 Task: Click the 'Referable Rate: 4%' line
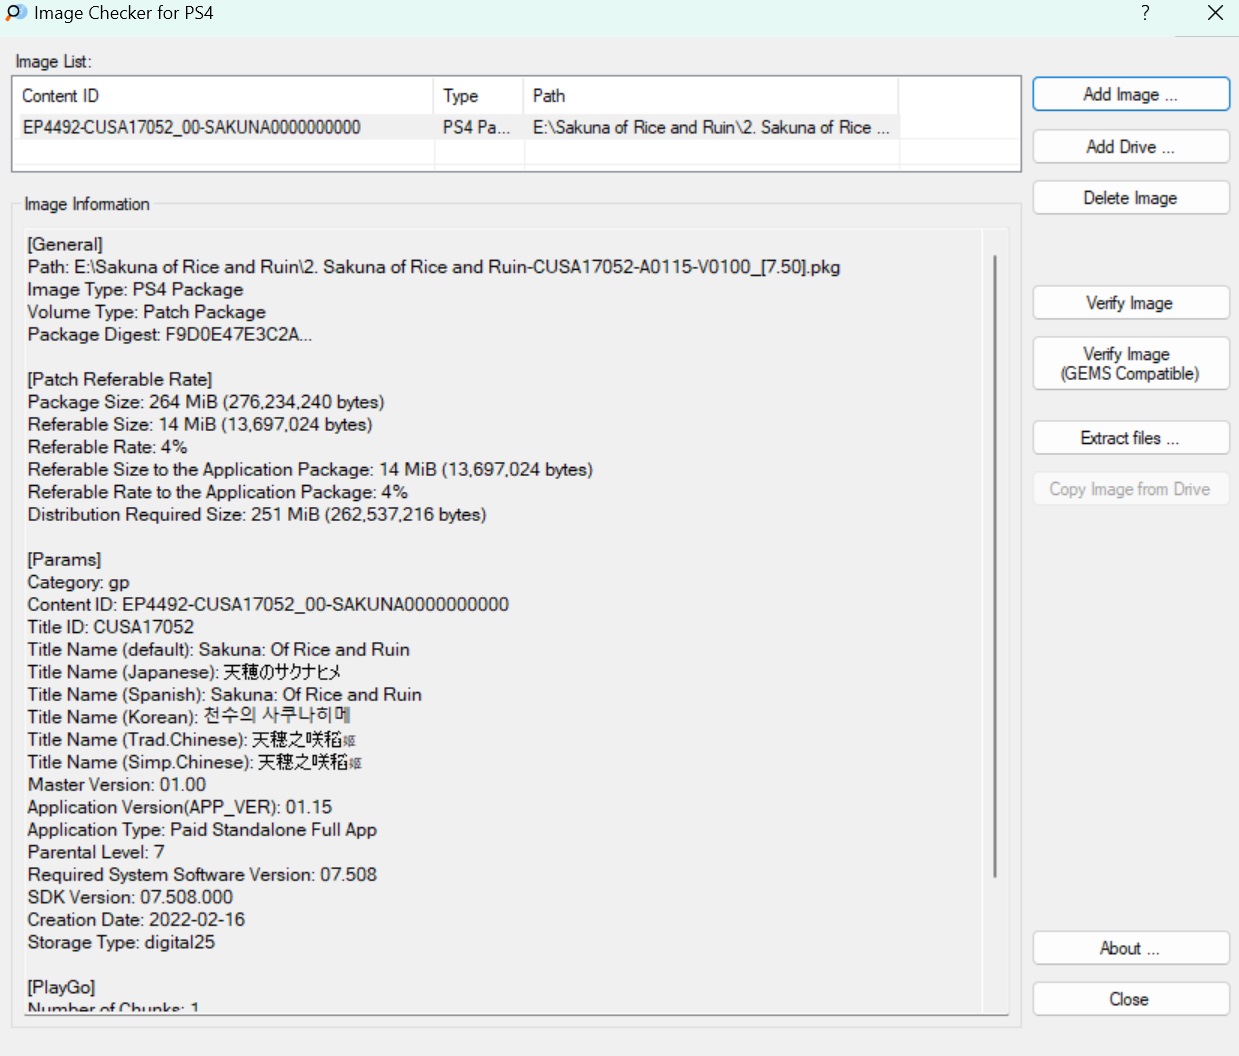point(107,447)
